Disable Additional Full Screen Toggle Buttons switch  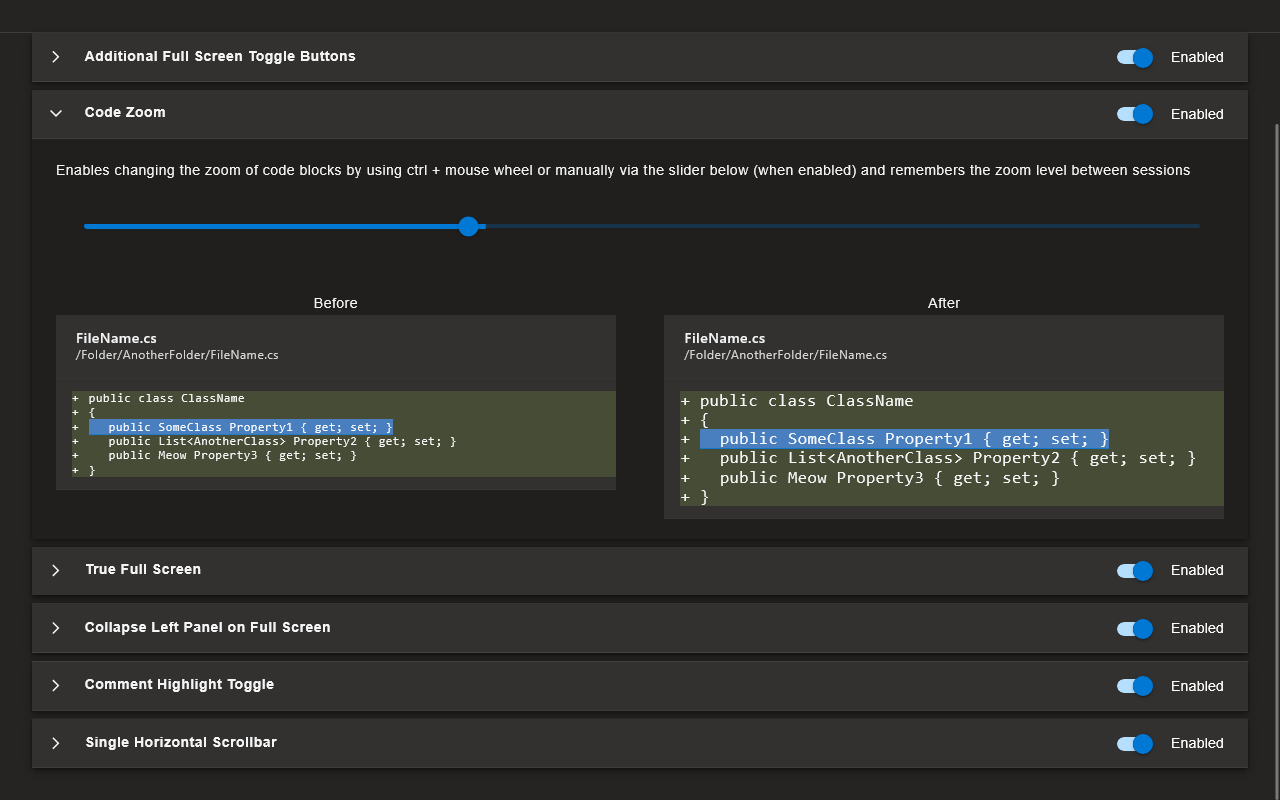click(x=1135, y=57)
